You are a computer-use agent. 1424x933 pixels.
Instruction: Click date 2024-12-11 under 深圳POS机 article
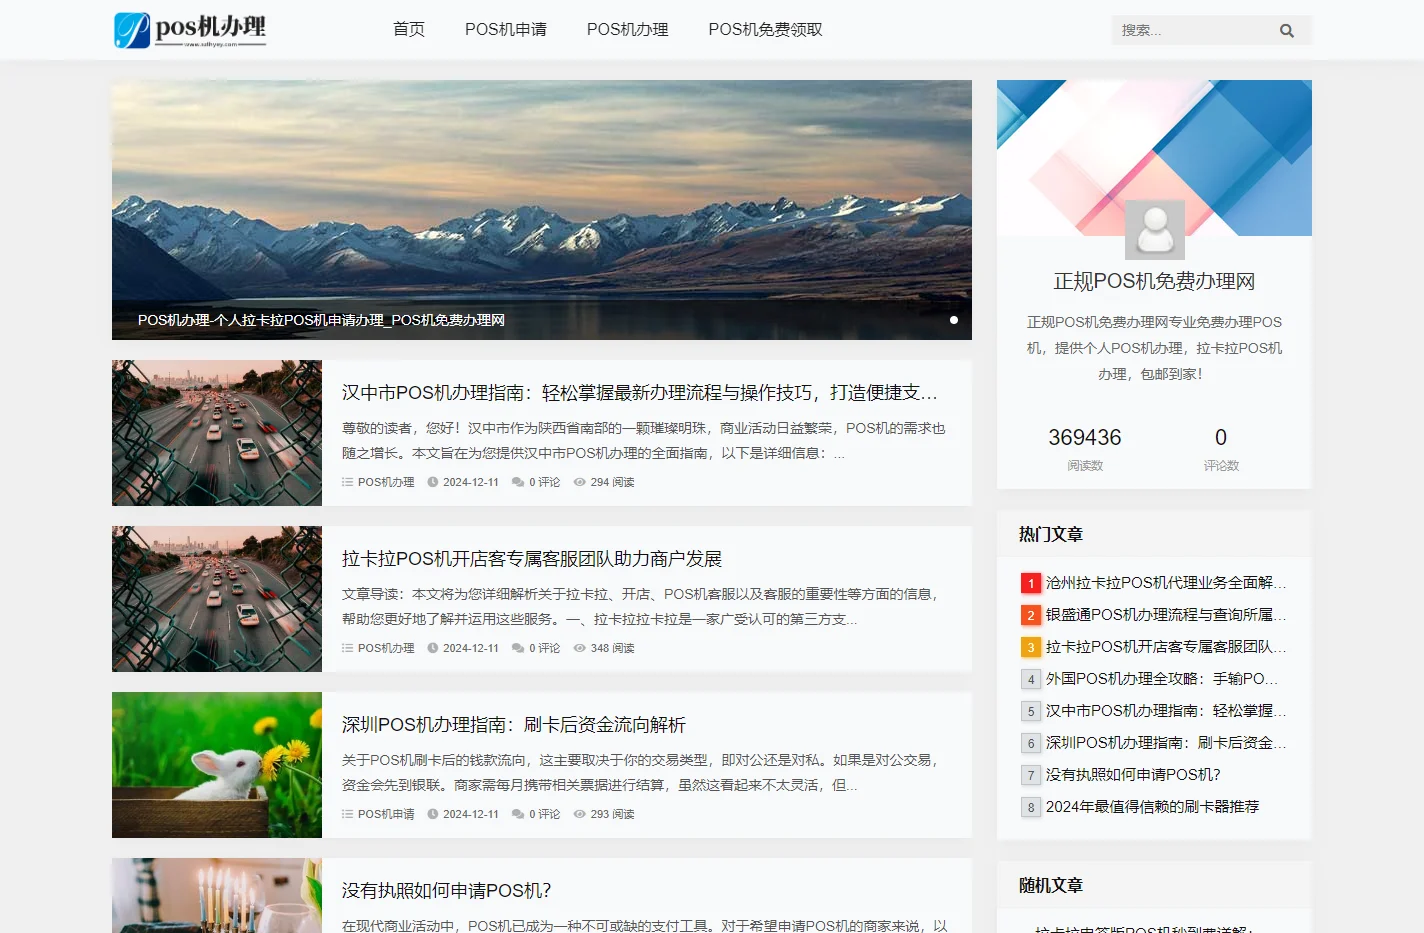471,814
